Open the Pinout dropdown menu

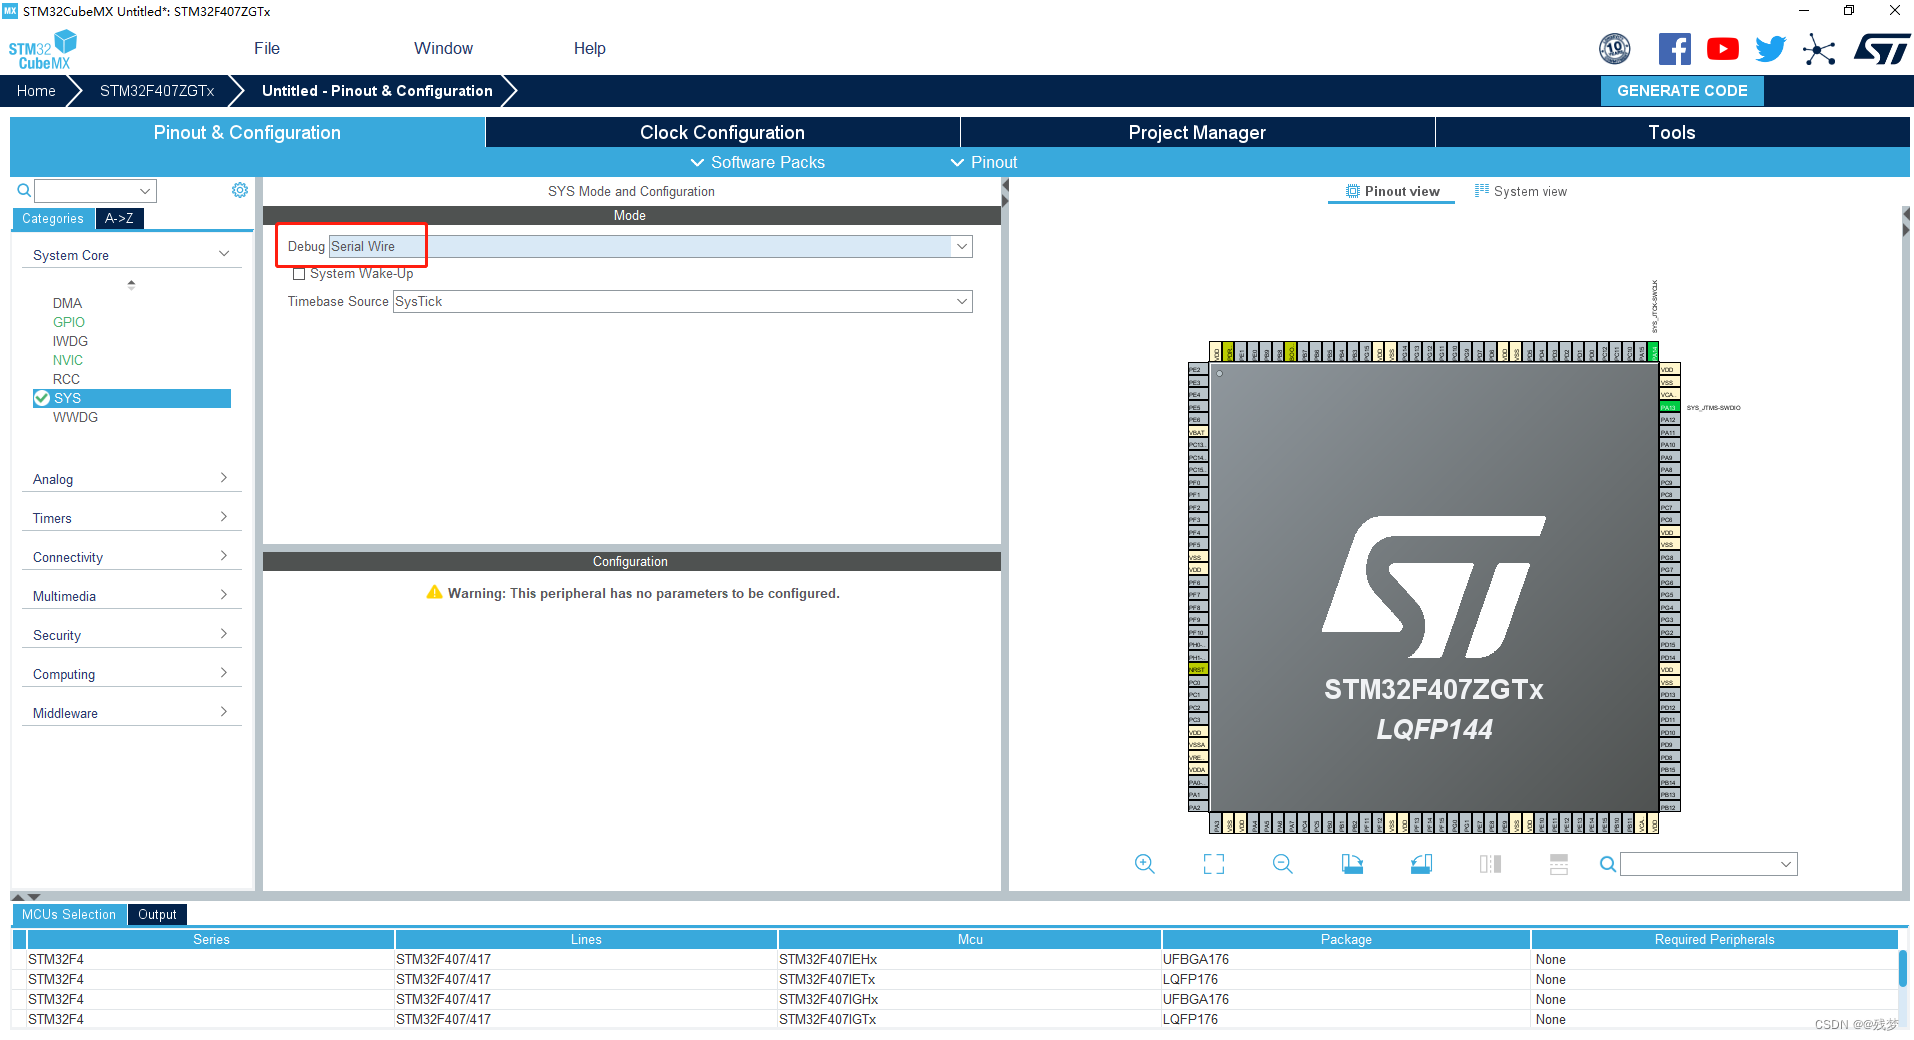tap(983, 162)
